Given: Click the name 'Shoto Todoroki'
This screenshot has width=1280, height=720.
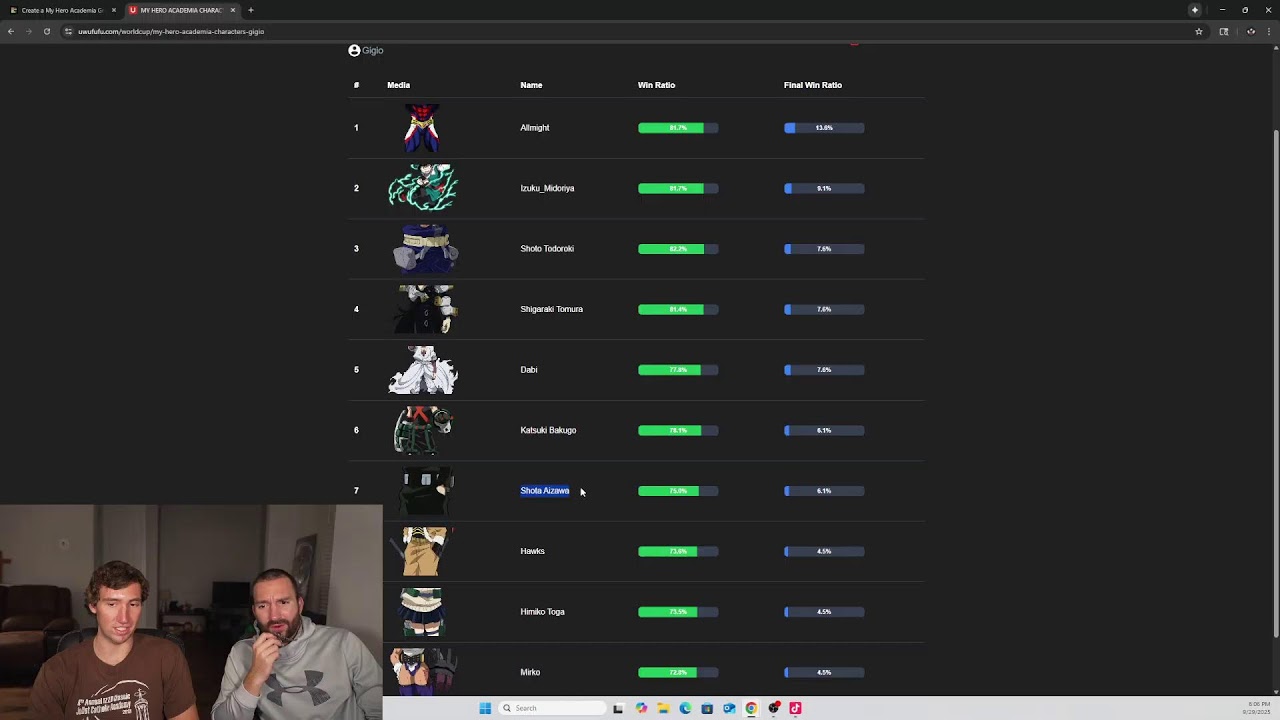Looking at the screenshot, I should (x=547, y=249).
